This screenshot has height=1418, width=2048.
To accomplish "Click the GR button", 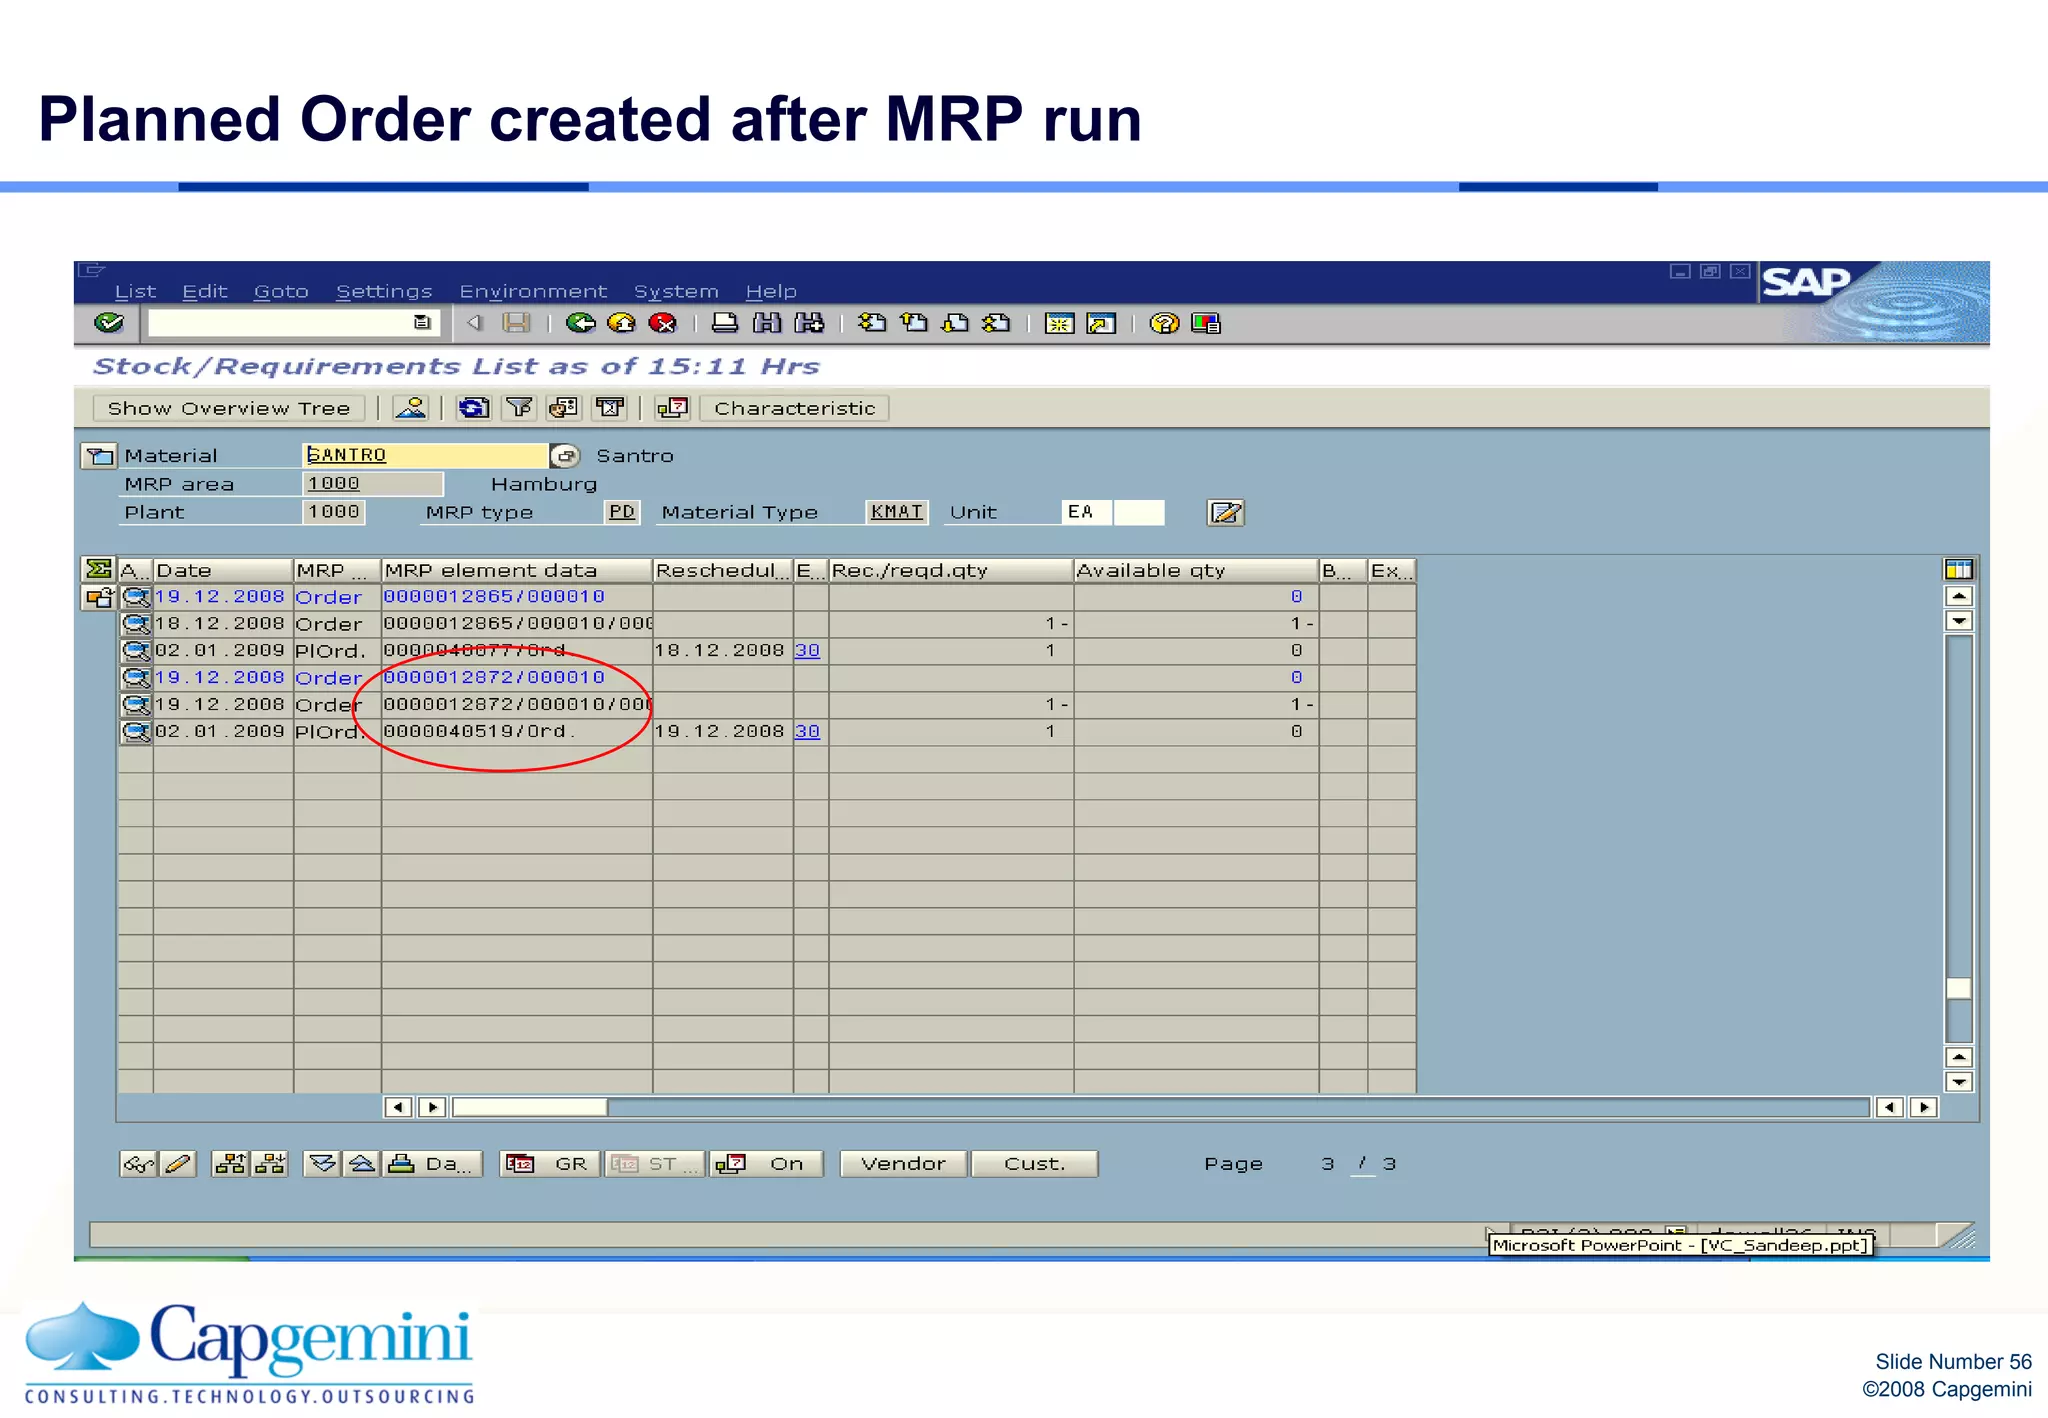I will pyautogui.click(x=550, y=1164).
